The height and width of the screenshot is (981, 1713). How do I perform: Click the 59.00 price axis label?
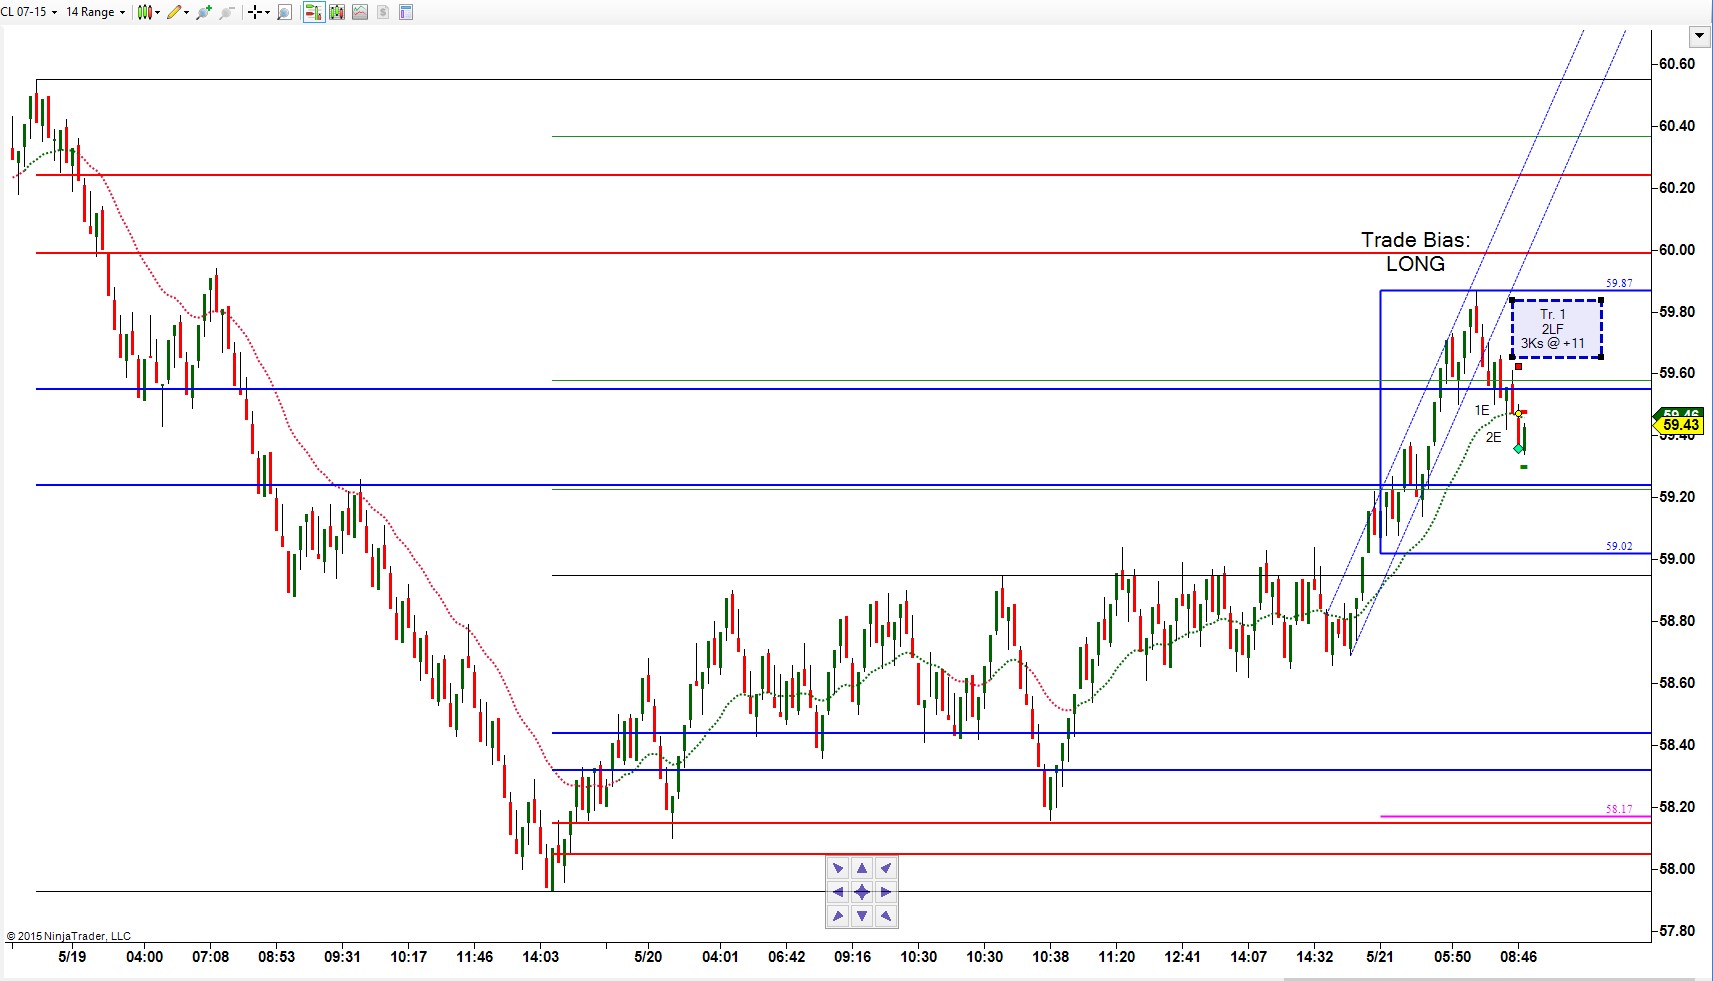click(1677, 559)
